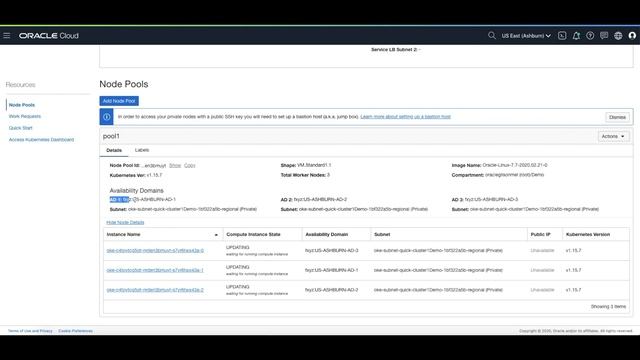Image resolution: width=640 pixels, height=360 pixels.
Task: Open Access Kubernetes Dashboard link
Action: click(41, 140)
